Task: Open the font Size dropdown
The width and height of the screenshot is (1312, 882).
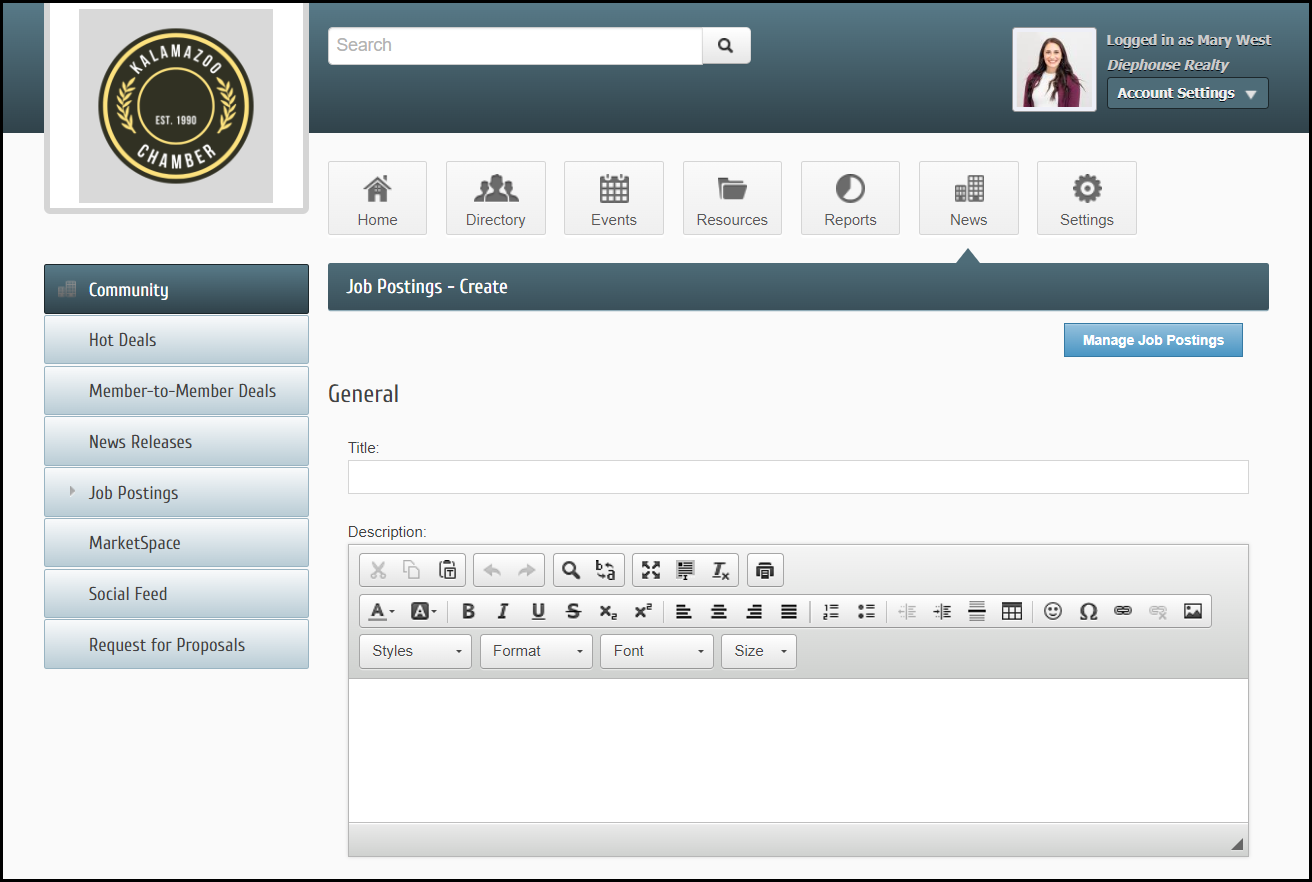Action: tap(759, 651)
